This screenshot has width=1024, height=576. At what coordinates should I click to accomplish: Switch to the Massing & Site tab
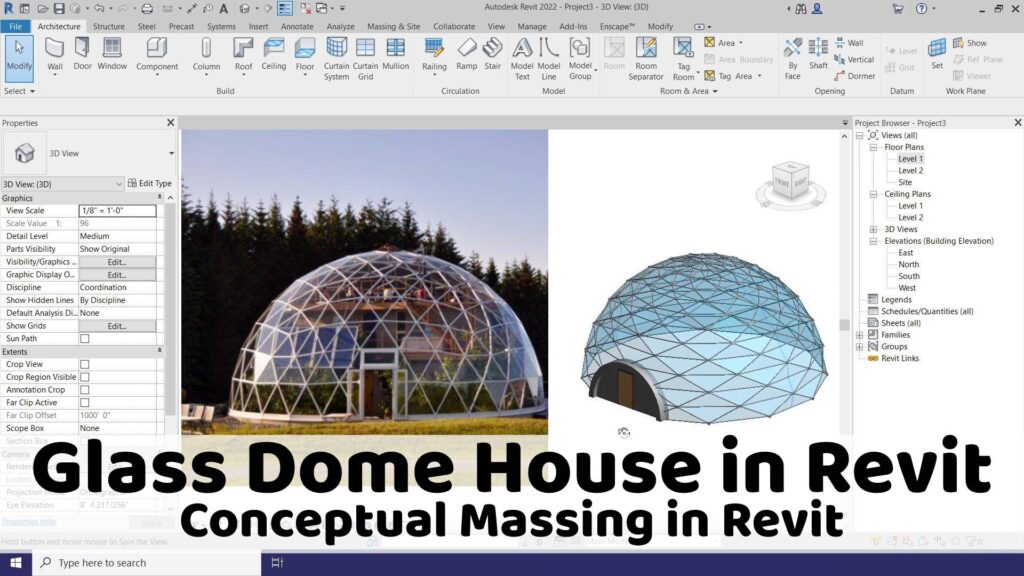pyautogui.click(x=393, y=26)
